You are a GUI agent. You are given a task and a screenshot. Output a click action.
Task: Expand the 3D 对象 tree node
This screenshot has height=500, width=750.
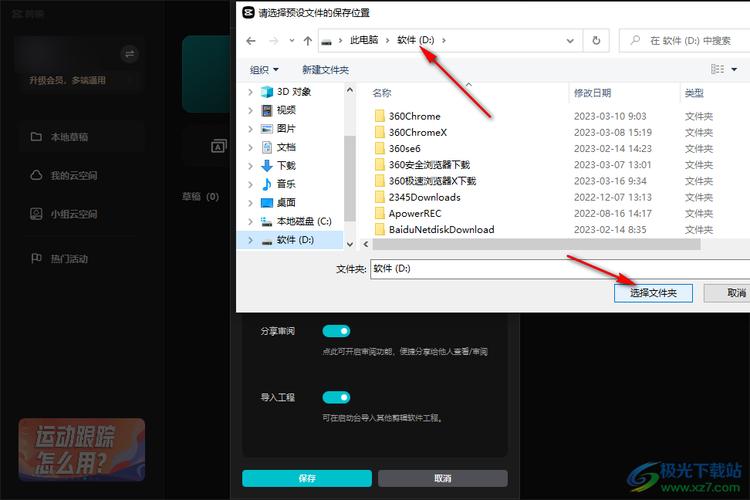point(250,92)
